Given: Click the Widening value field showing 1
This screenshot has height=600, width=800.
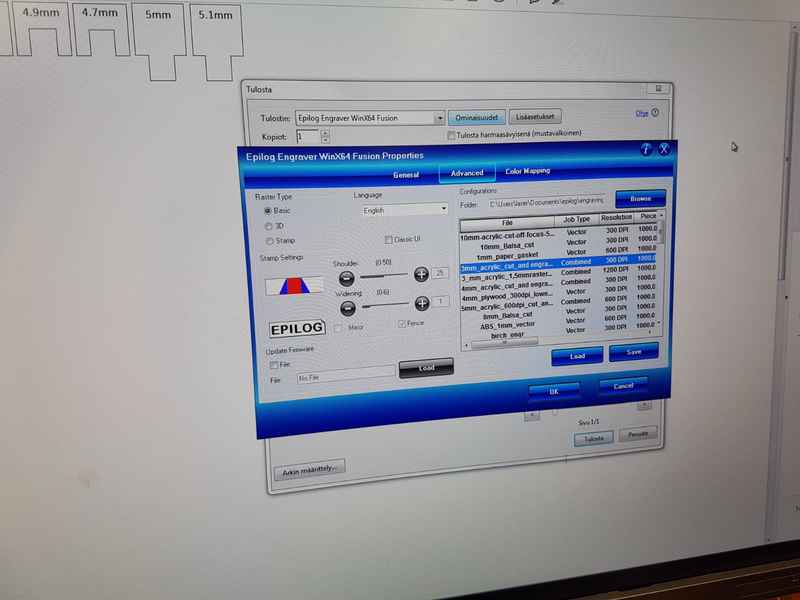Looking at the screenshot, I should (x=441, y=302).
